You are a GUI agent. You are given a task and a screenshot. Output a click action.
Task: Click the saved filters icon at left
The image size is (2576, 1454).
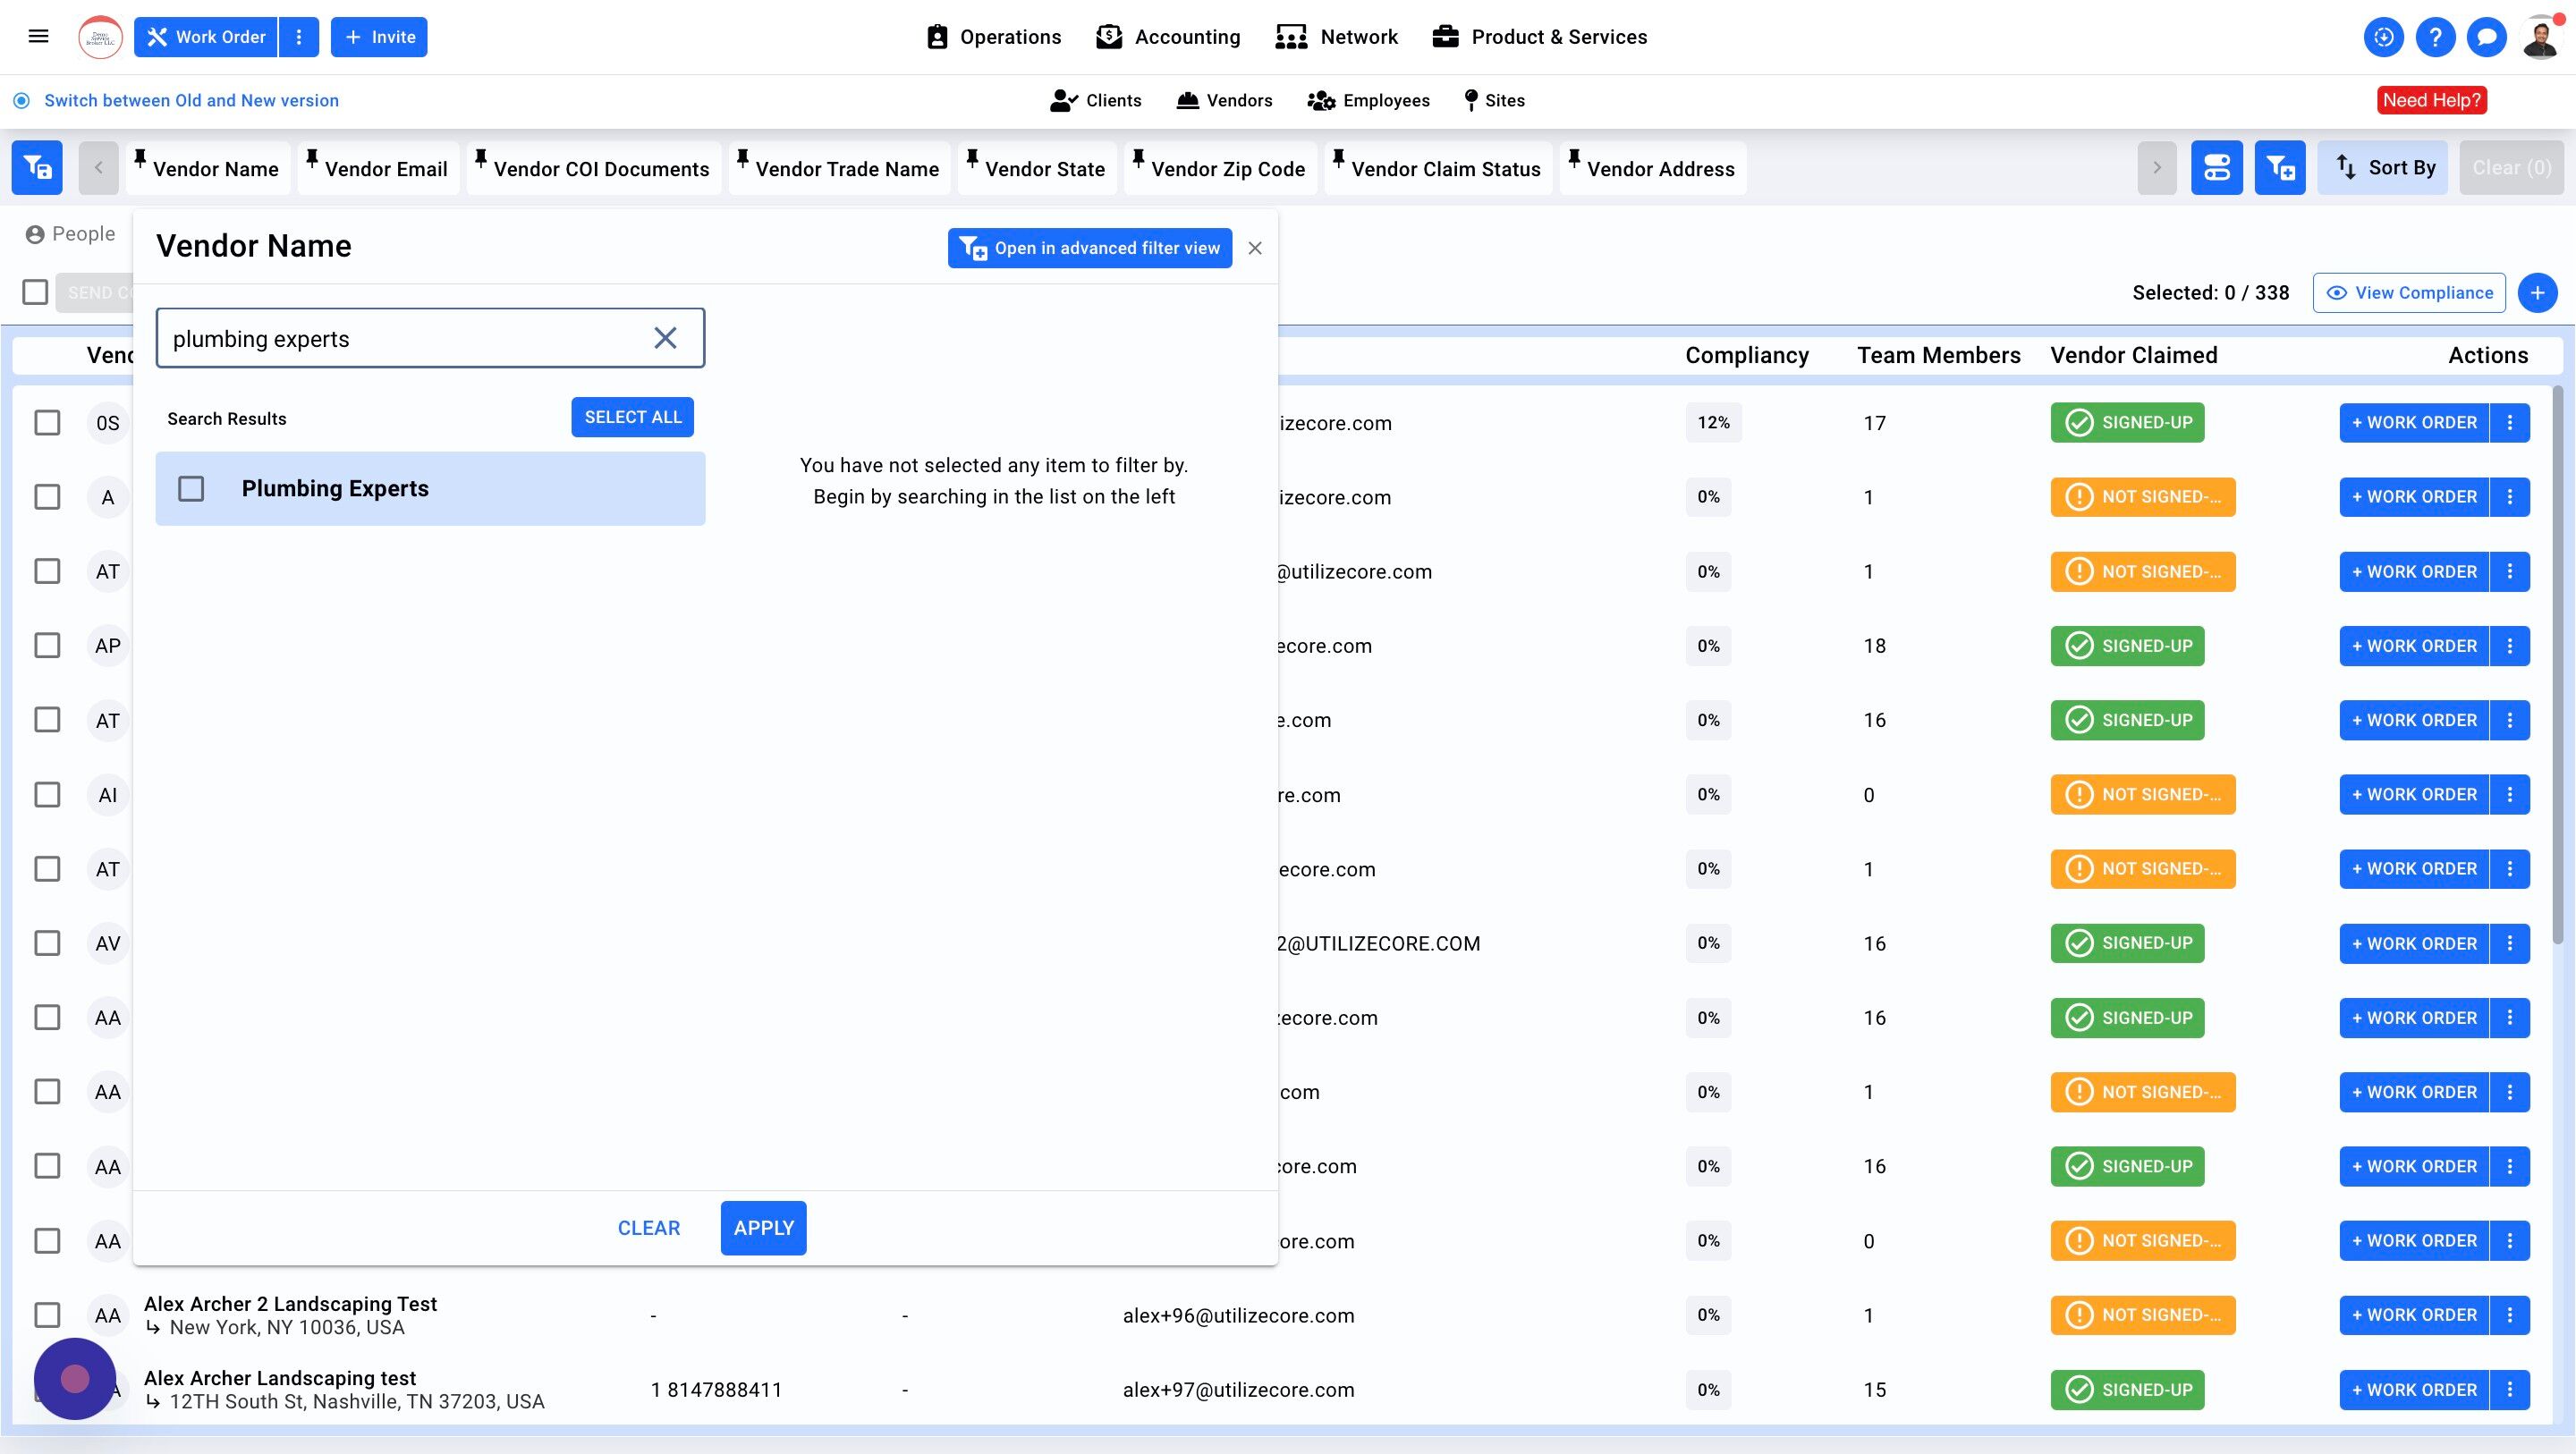pos(37,168)
